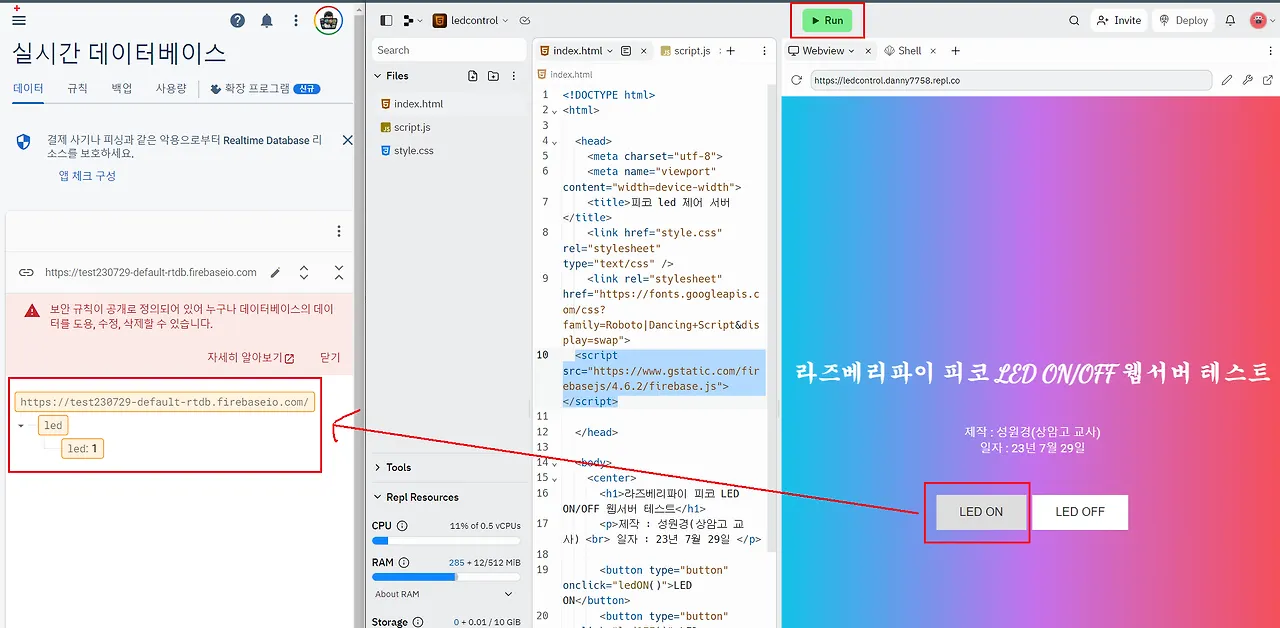Click the 앱 체크 구성 link

pos(87,175)
